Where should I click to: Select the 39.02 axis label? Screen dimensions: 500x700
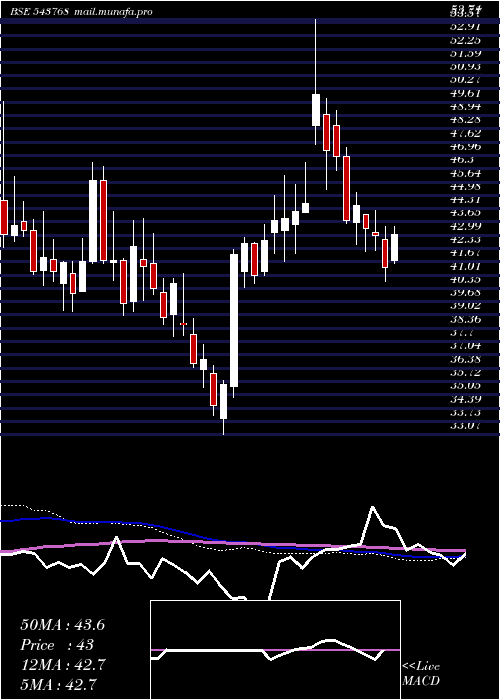coord(466,306)
